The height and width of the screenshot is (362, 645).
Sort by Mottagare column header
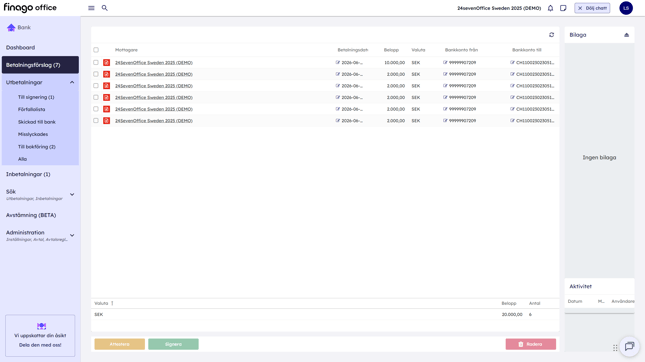tap(126, 50)
